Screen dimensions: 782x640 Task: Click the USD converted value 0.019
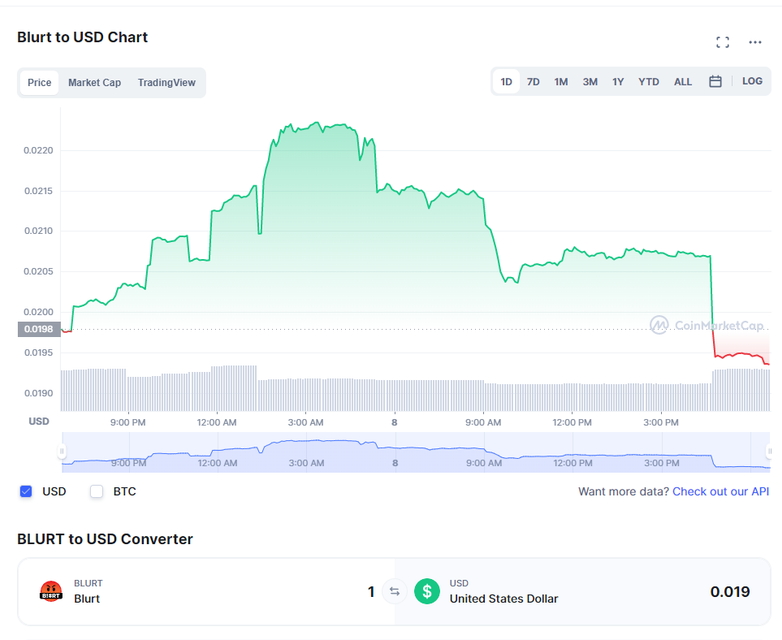tap(730, 592)
